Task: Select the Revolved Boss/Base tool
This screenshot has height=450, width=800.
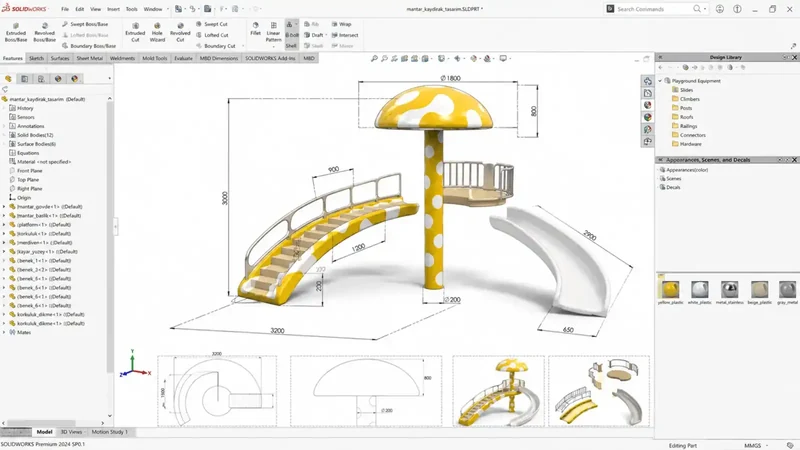Action: point(44,32)
